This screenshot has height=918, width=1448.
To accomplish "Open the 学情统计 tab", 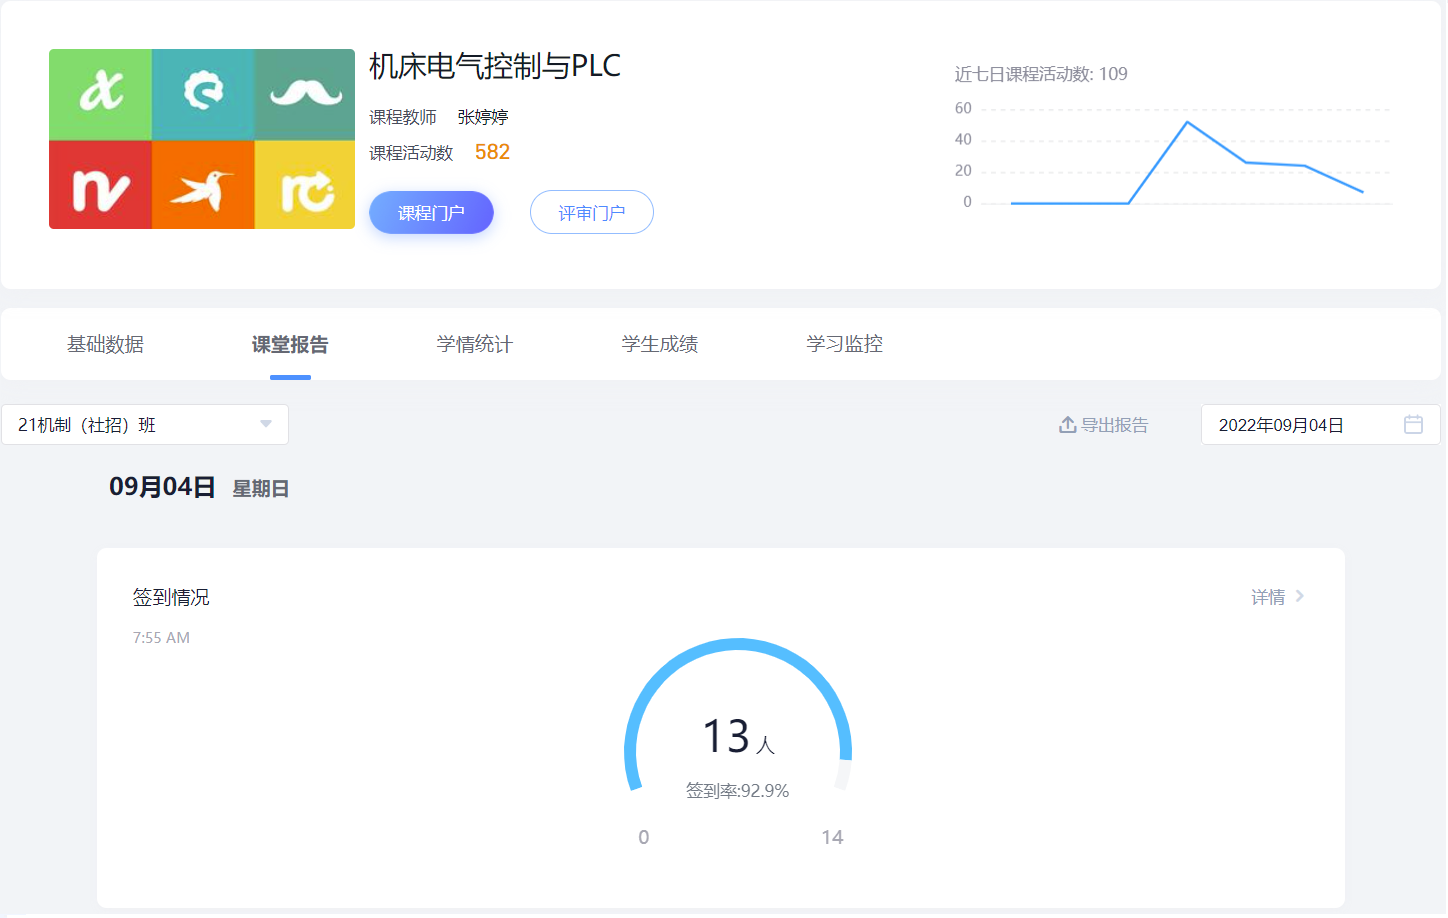I will coord(474,345).
